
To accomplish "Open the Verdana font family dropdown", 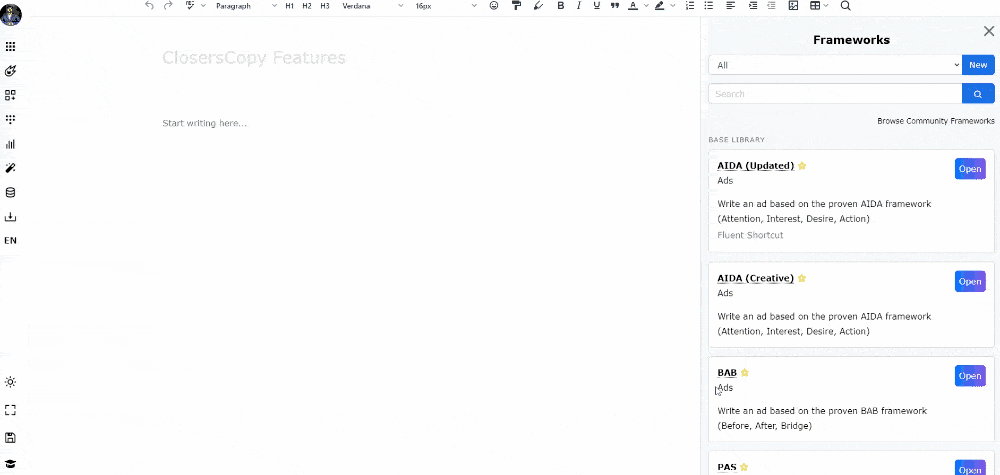I will click(372, 6).
